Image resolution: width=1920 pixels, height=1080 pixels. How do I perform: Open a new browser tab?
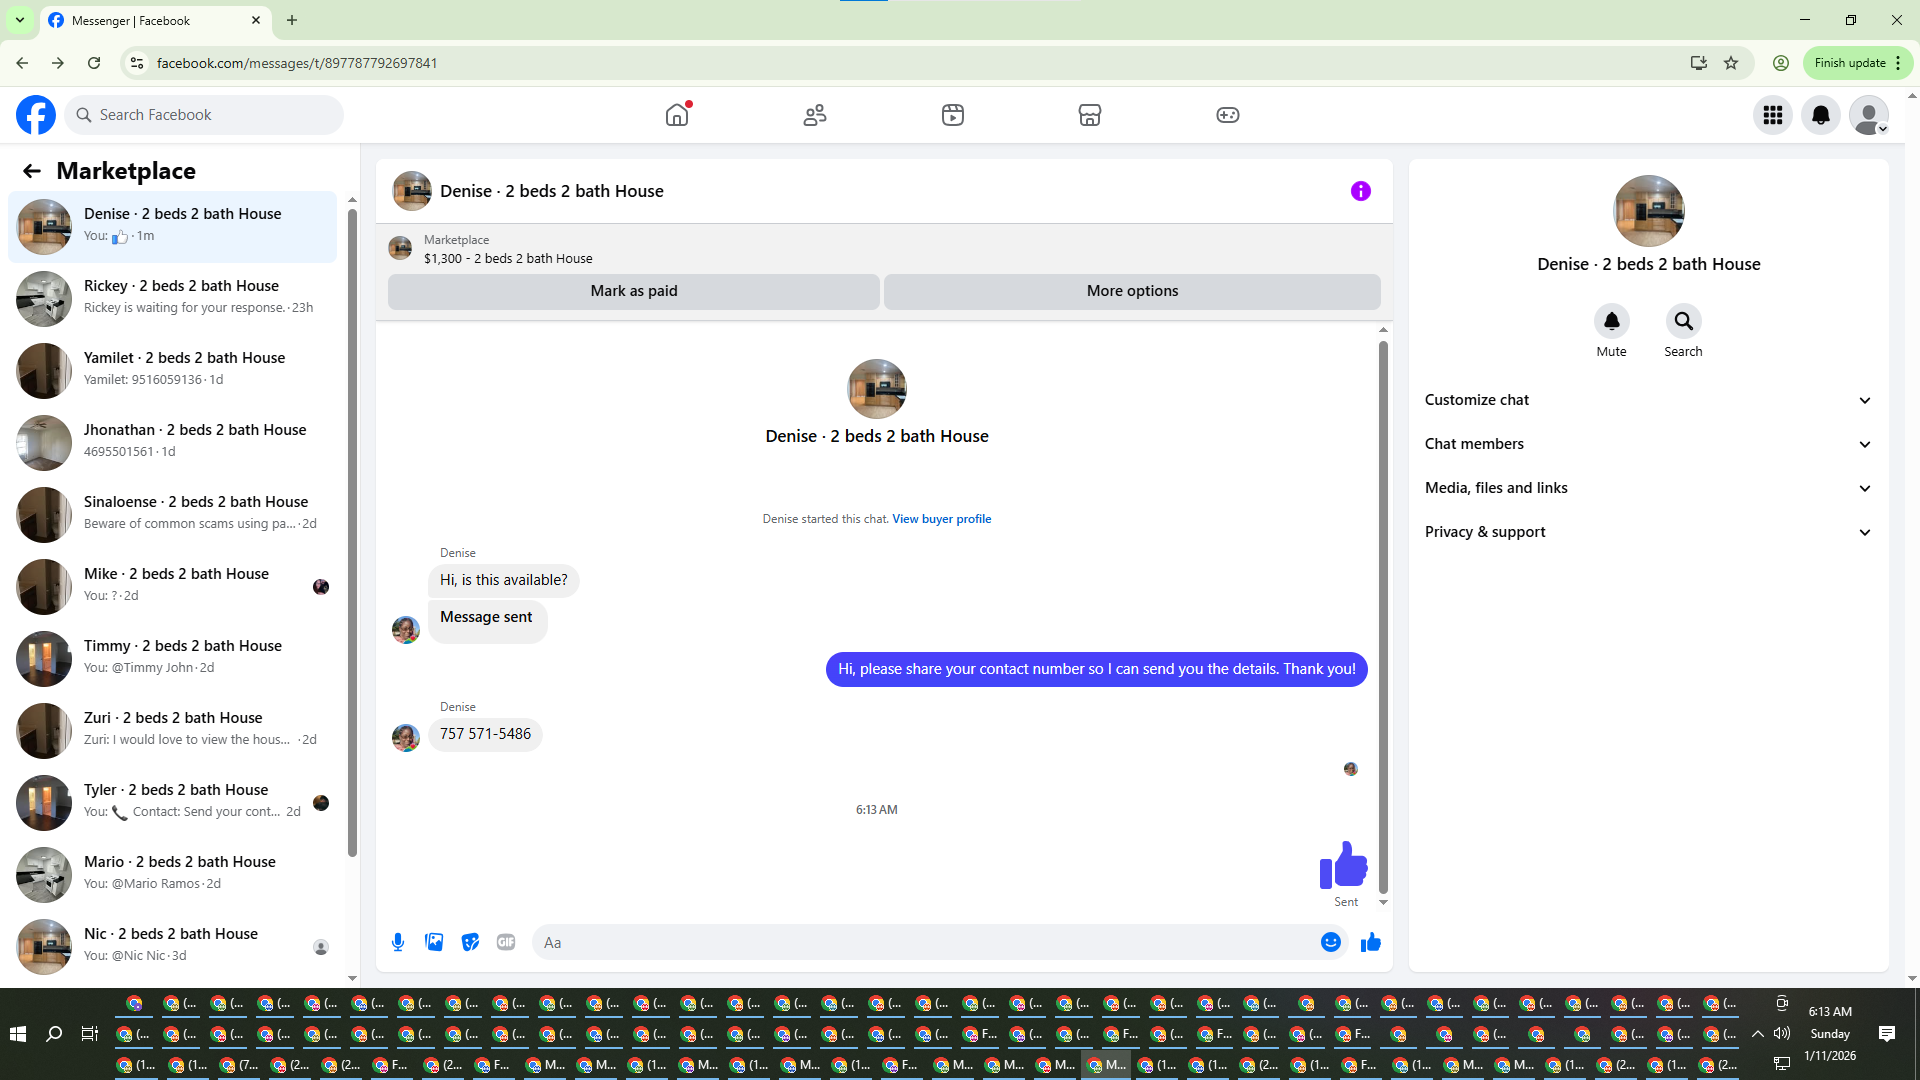click(x=292, y=20)
